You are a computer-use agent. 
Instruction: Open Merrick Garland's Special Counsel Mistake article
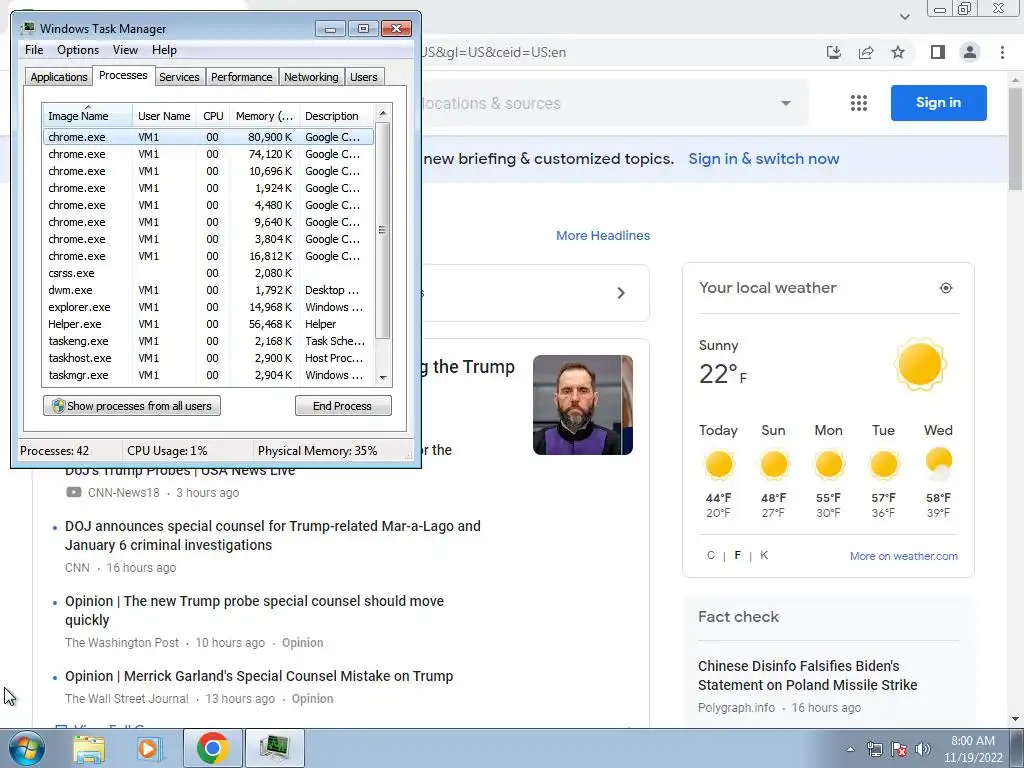pyautogui.click(x=259, y=676)
